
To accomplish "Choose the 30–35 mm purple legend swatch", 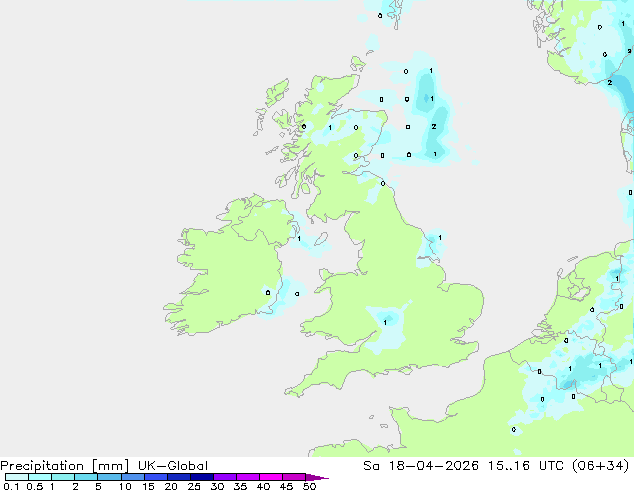I will (x=225, y=477).
